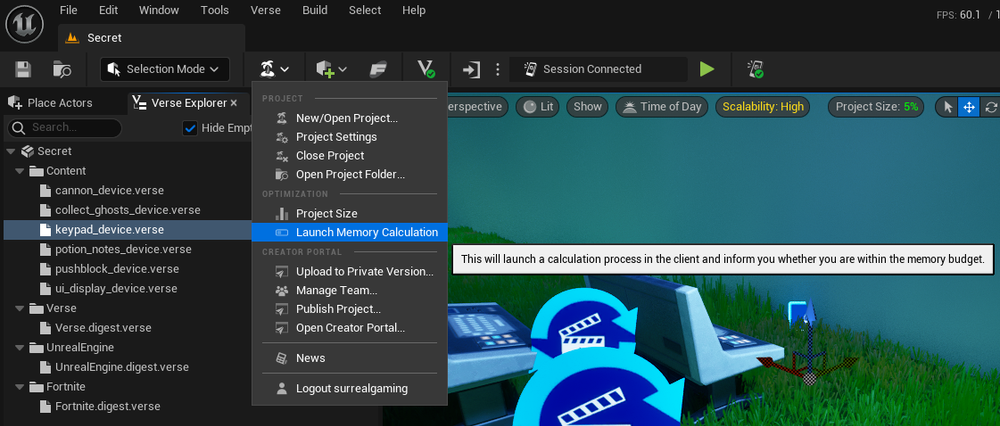Select collect_ghosts_device.verse file
1000x426 pixels.
128,210
